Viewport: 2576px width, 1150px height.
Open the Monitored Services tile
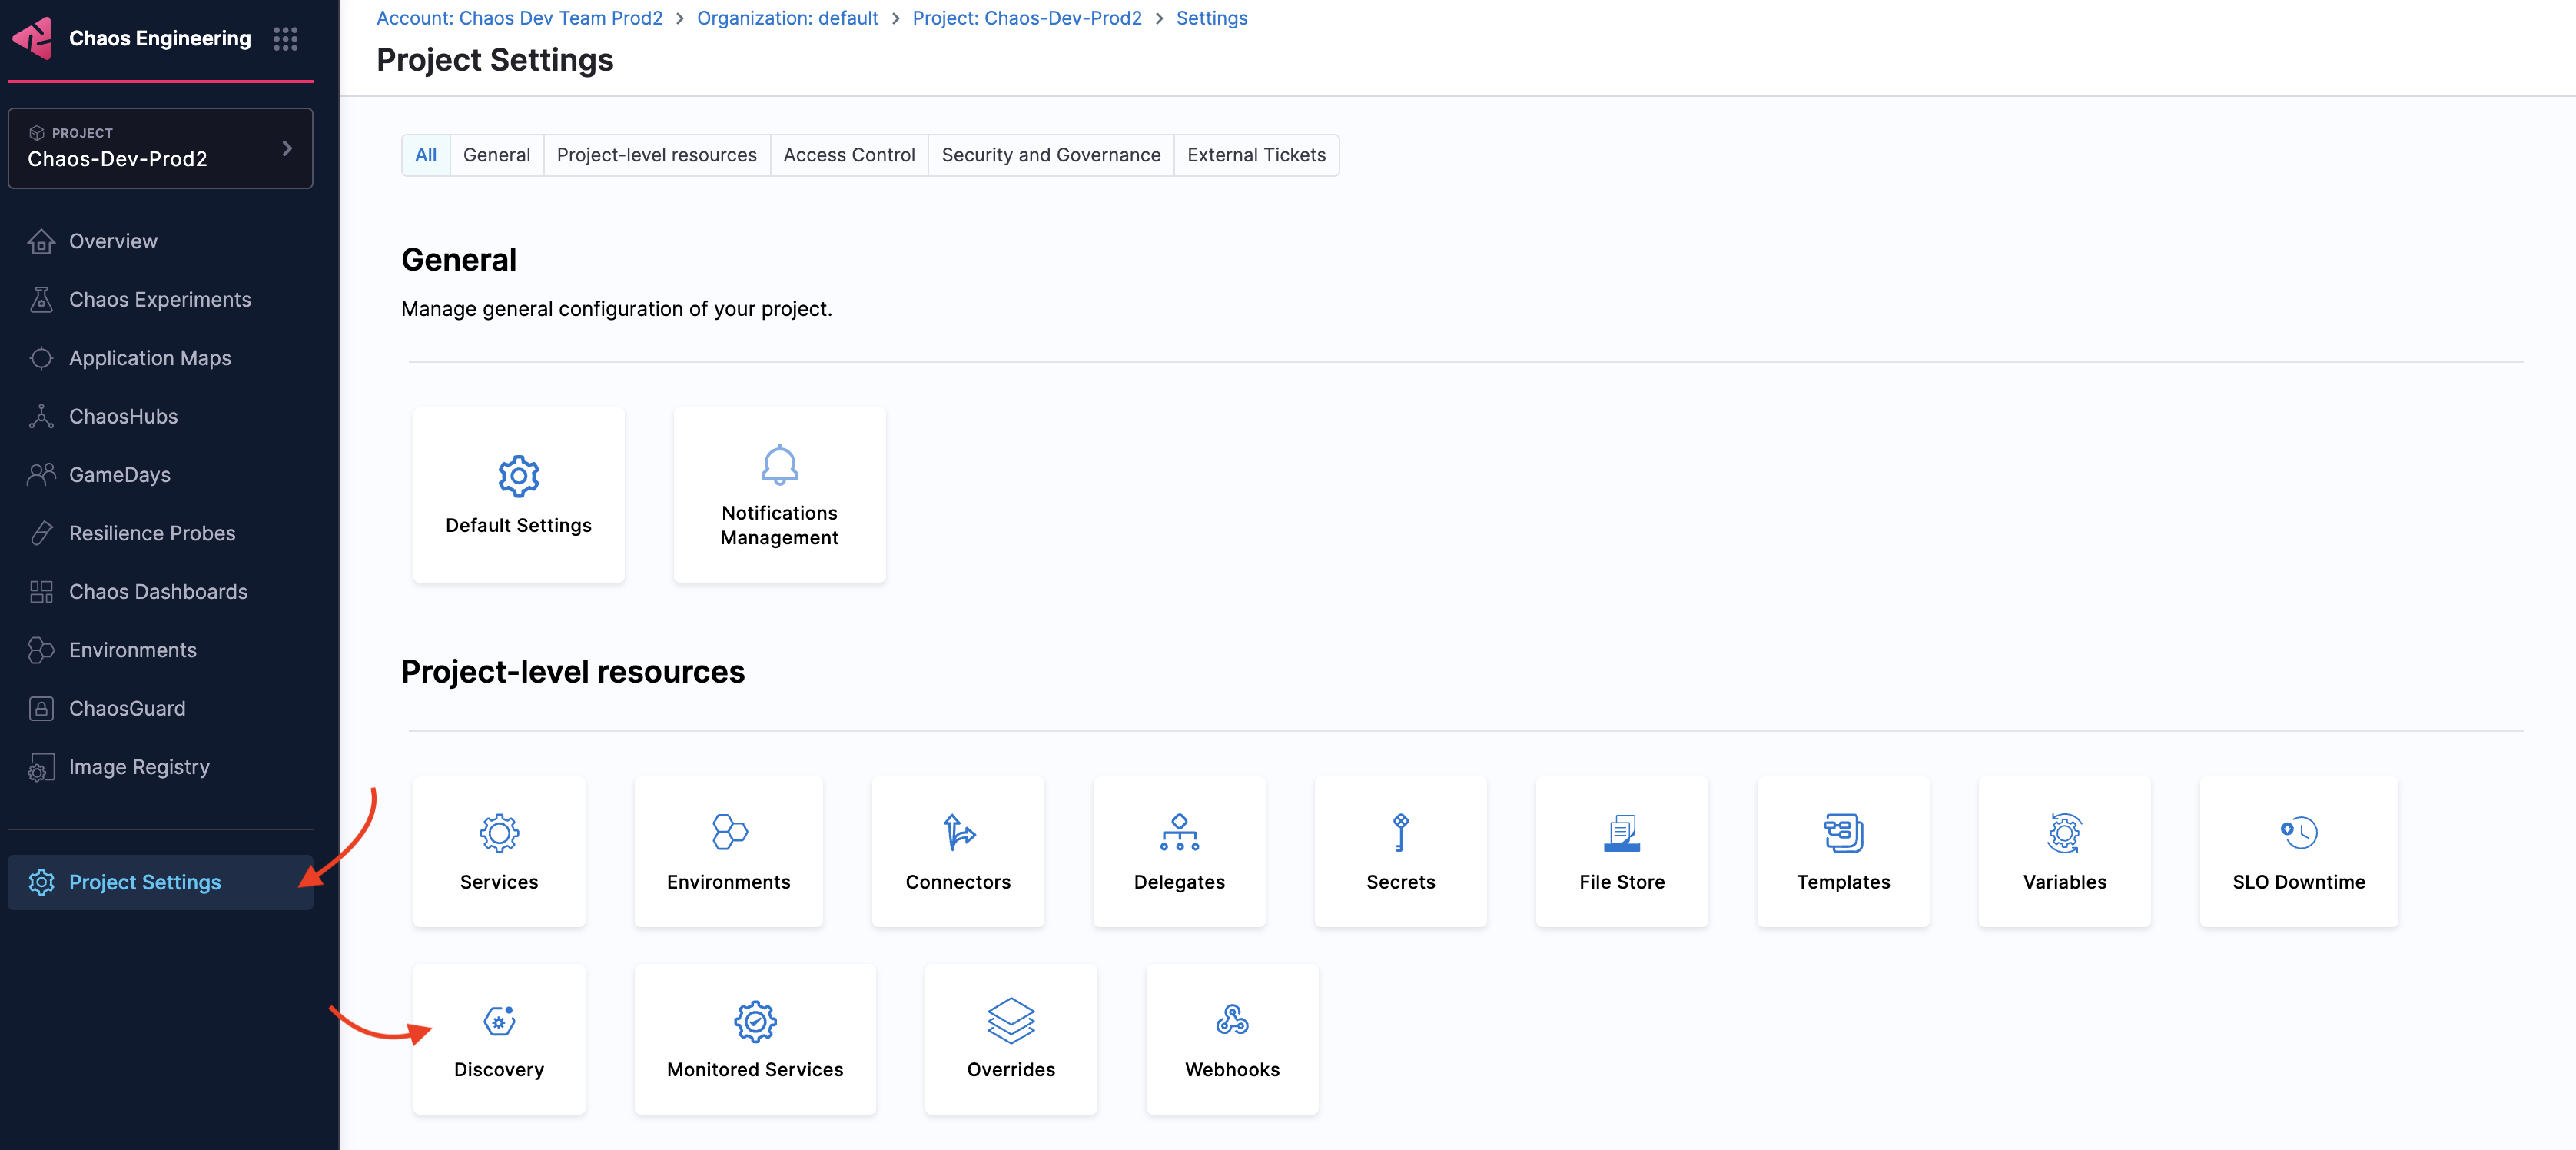pyautogui.click(x=754, y=1040)
